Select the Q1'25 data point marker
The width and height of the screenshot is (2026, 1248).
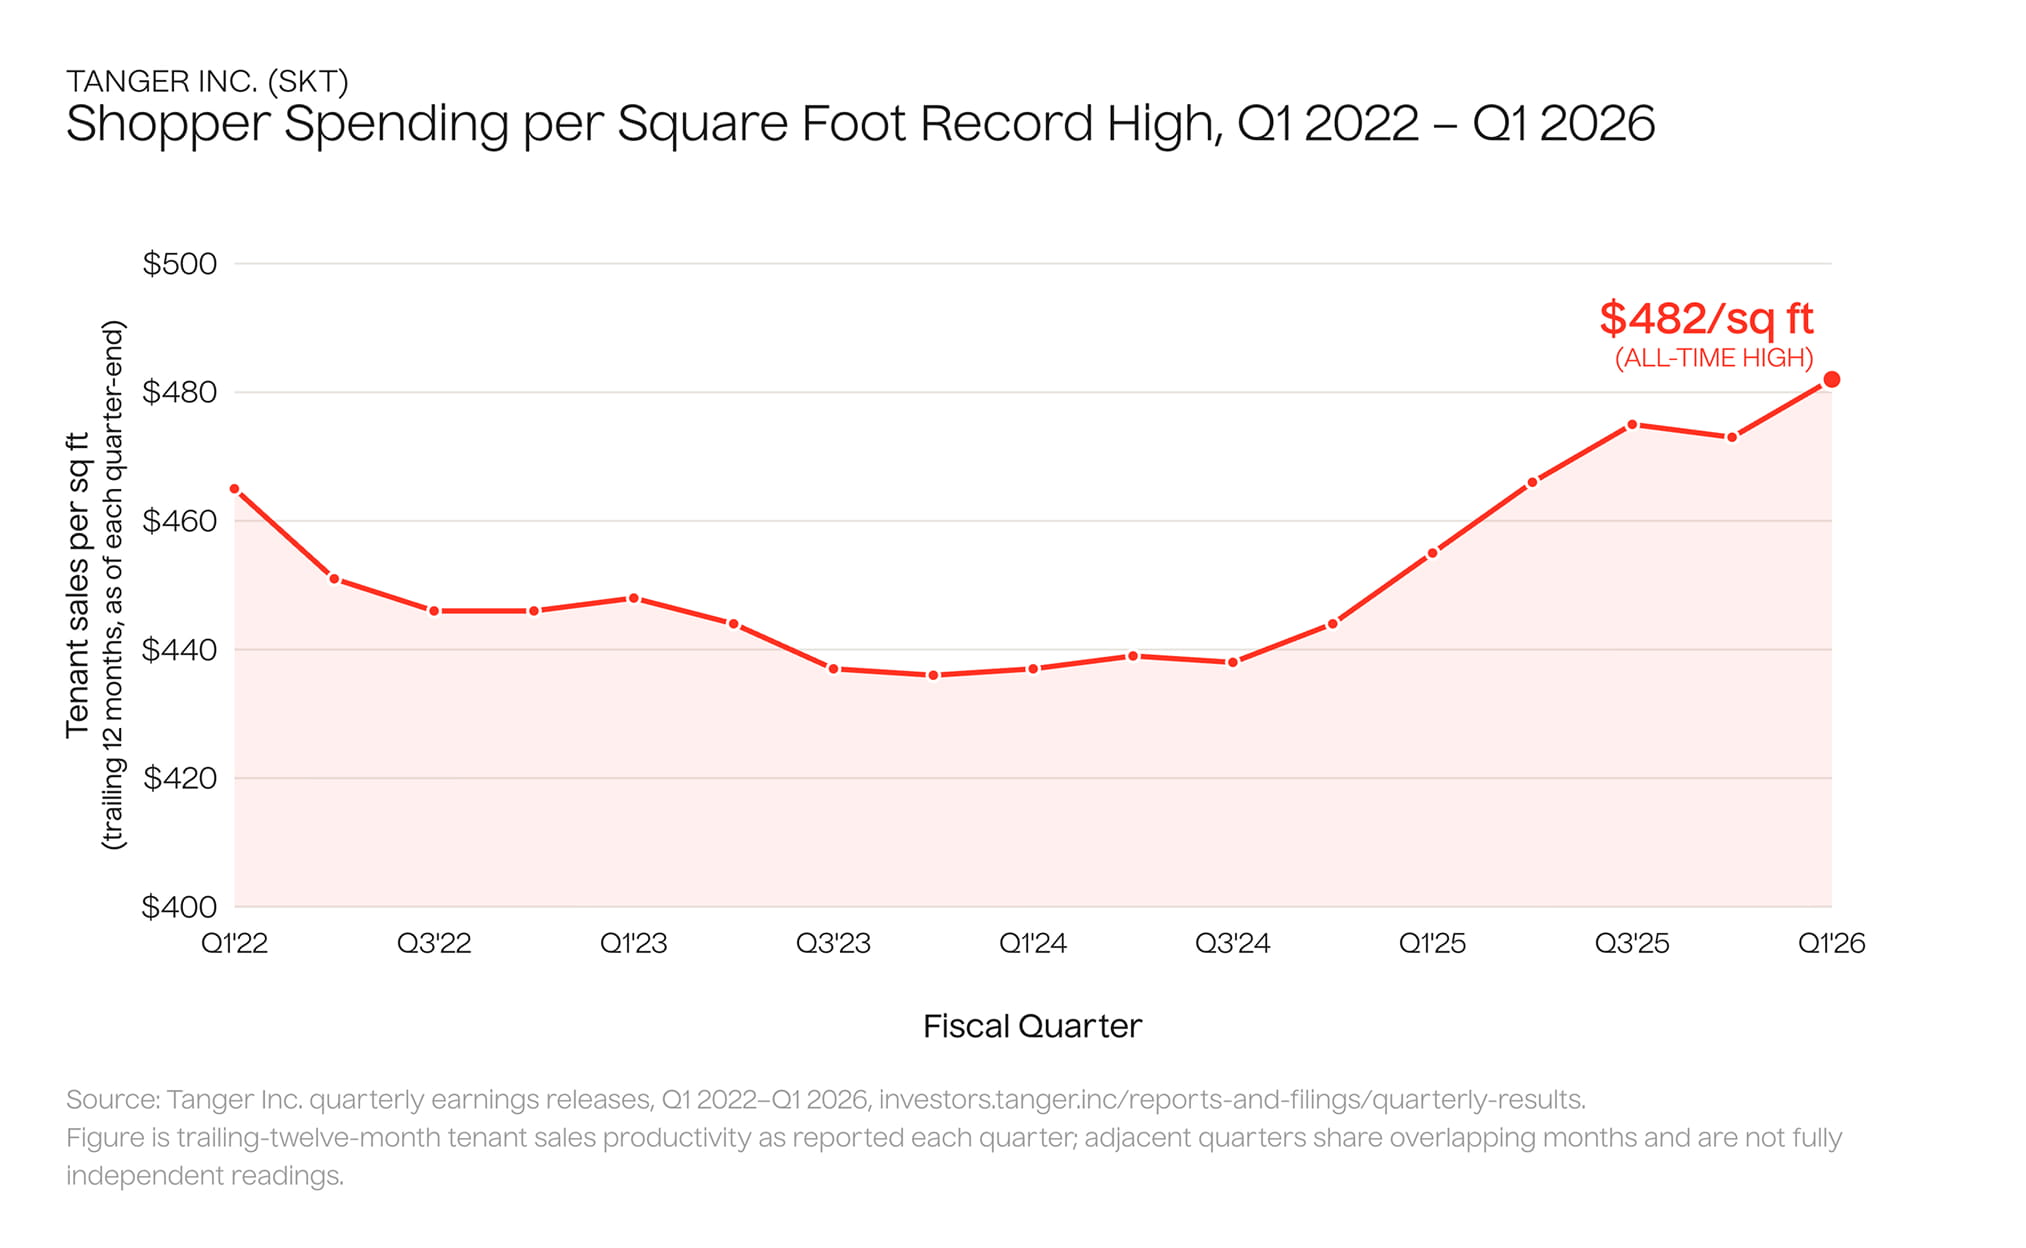click(x=1432, y=553)
